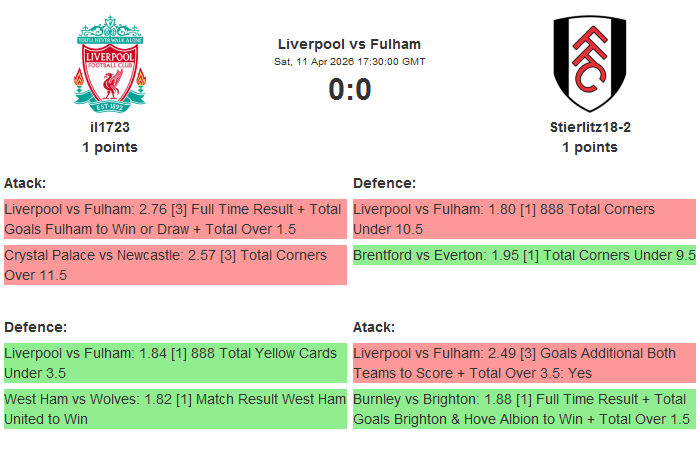Click il1723's 1 points label

pos(110,147)
